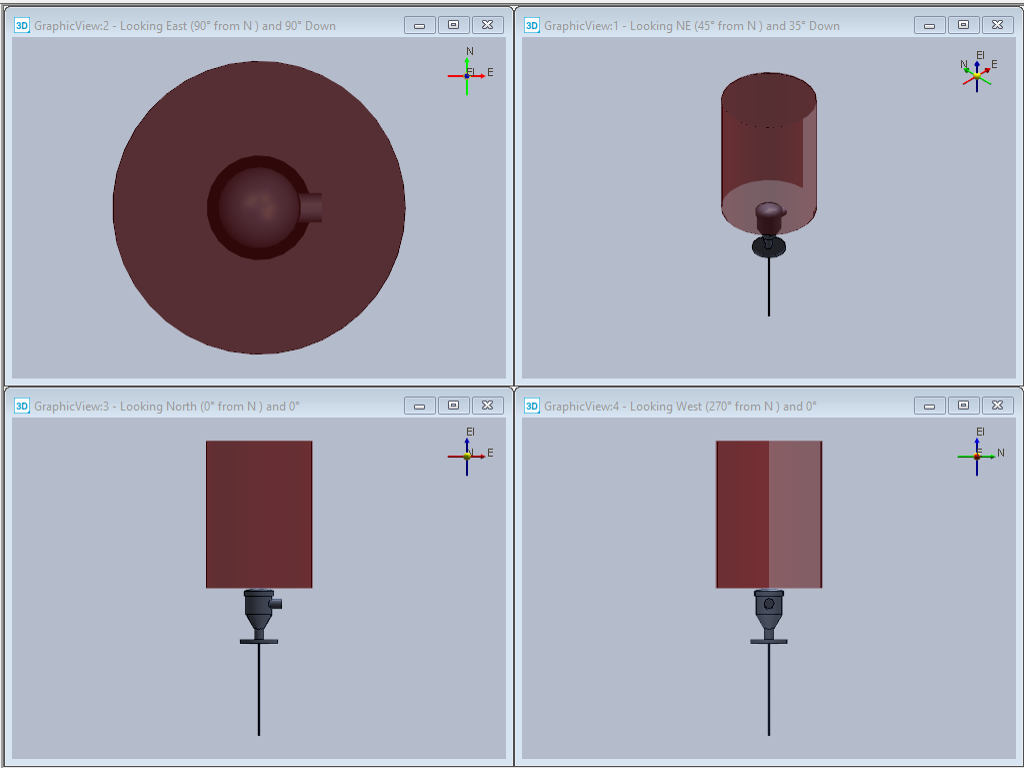Maximize the GraphicView:3 Looking North window
Viewport: 1024px width, 768px height.
[x=453, y=406]
